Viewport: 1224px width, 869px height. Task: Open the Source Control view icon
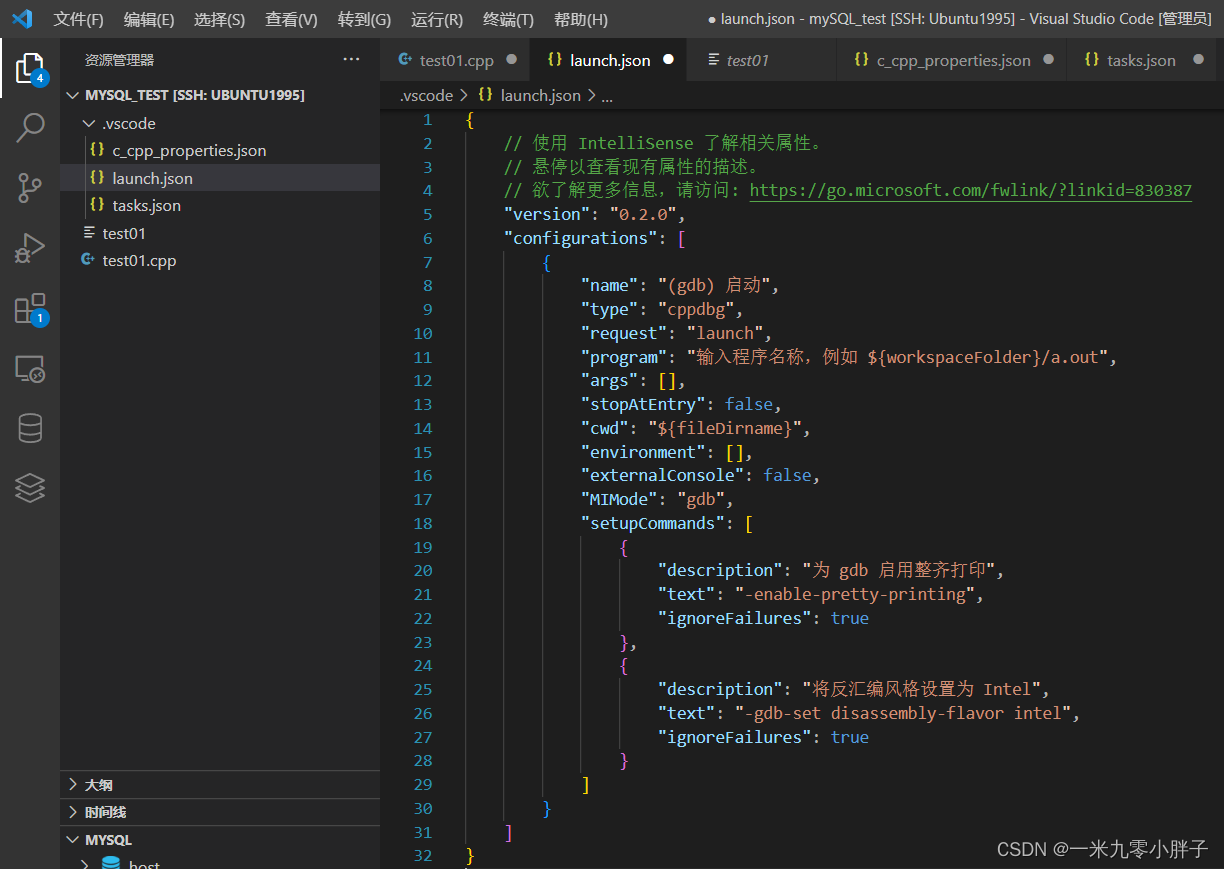point(30,188)
